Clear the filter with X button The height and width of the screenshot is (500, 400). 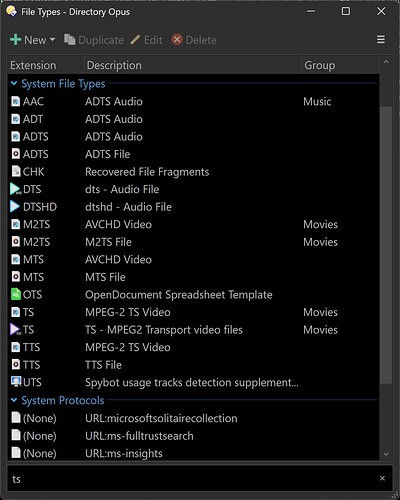(382, 478)
